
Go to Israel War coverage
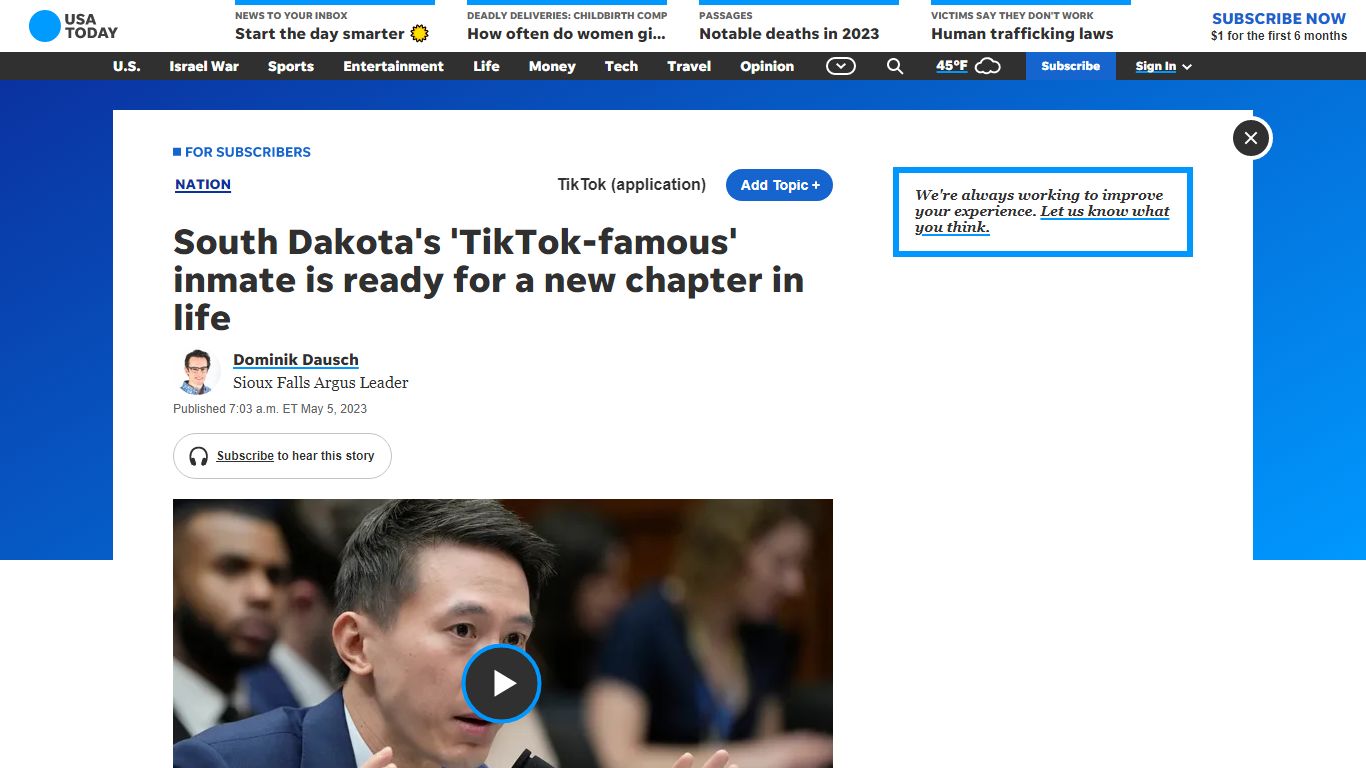(x=204, y=66)
